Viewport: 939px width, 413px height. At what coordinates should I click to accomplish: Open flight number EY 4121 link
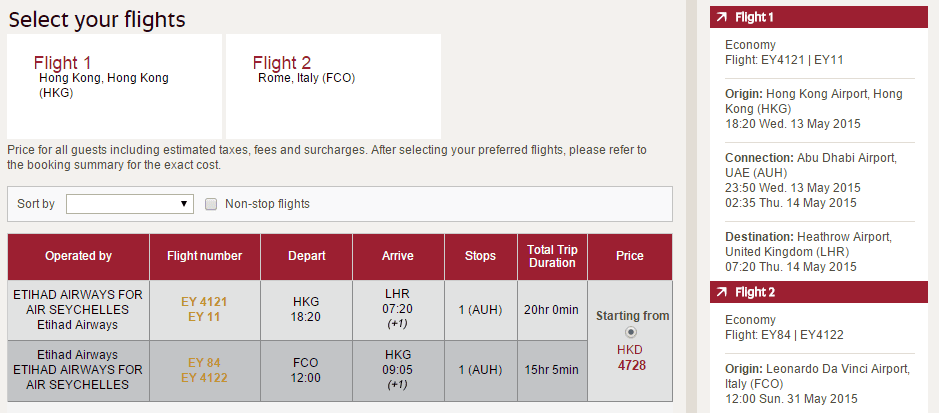(204, 301)
